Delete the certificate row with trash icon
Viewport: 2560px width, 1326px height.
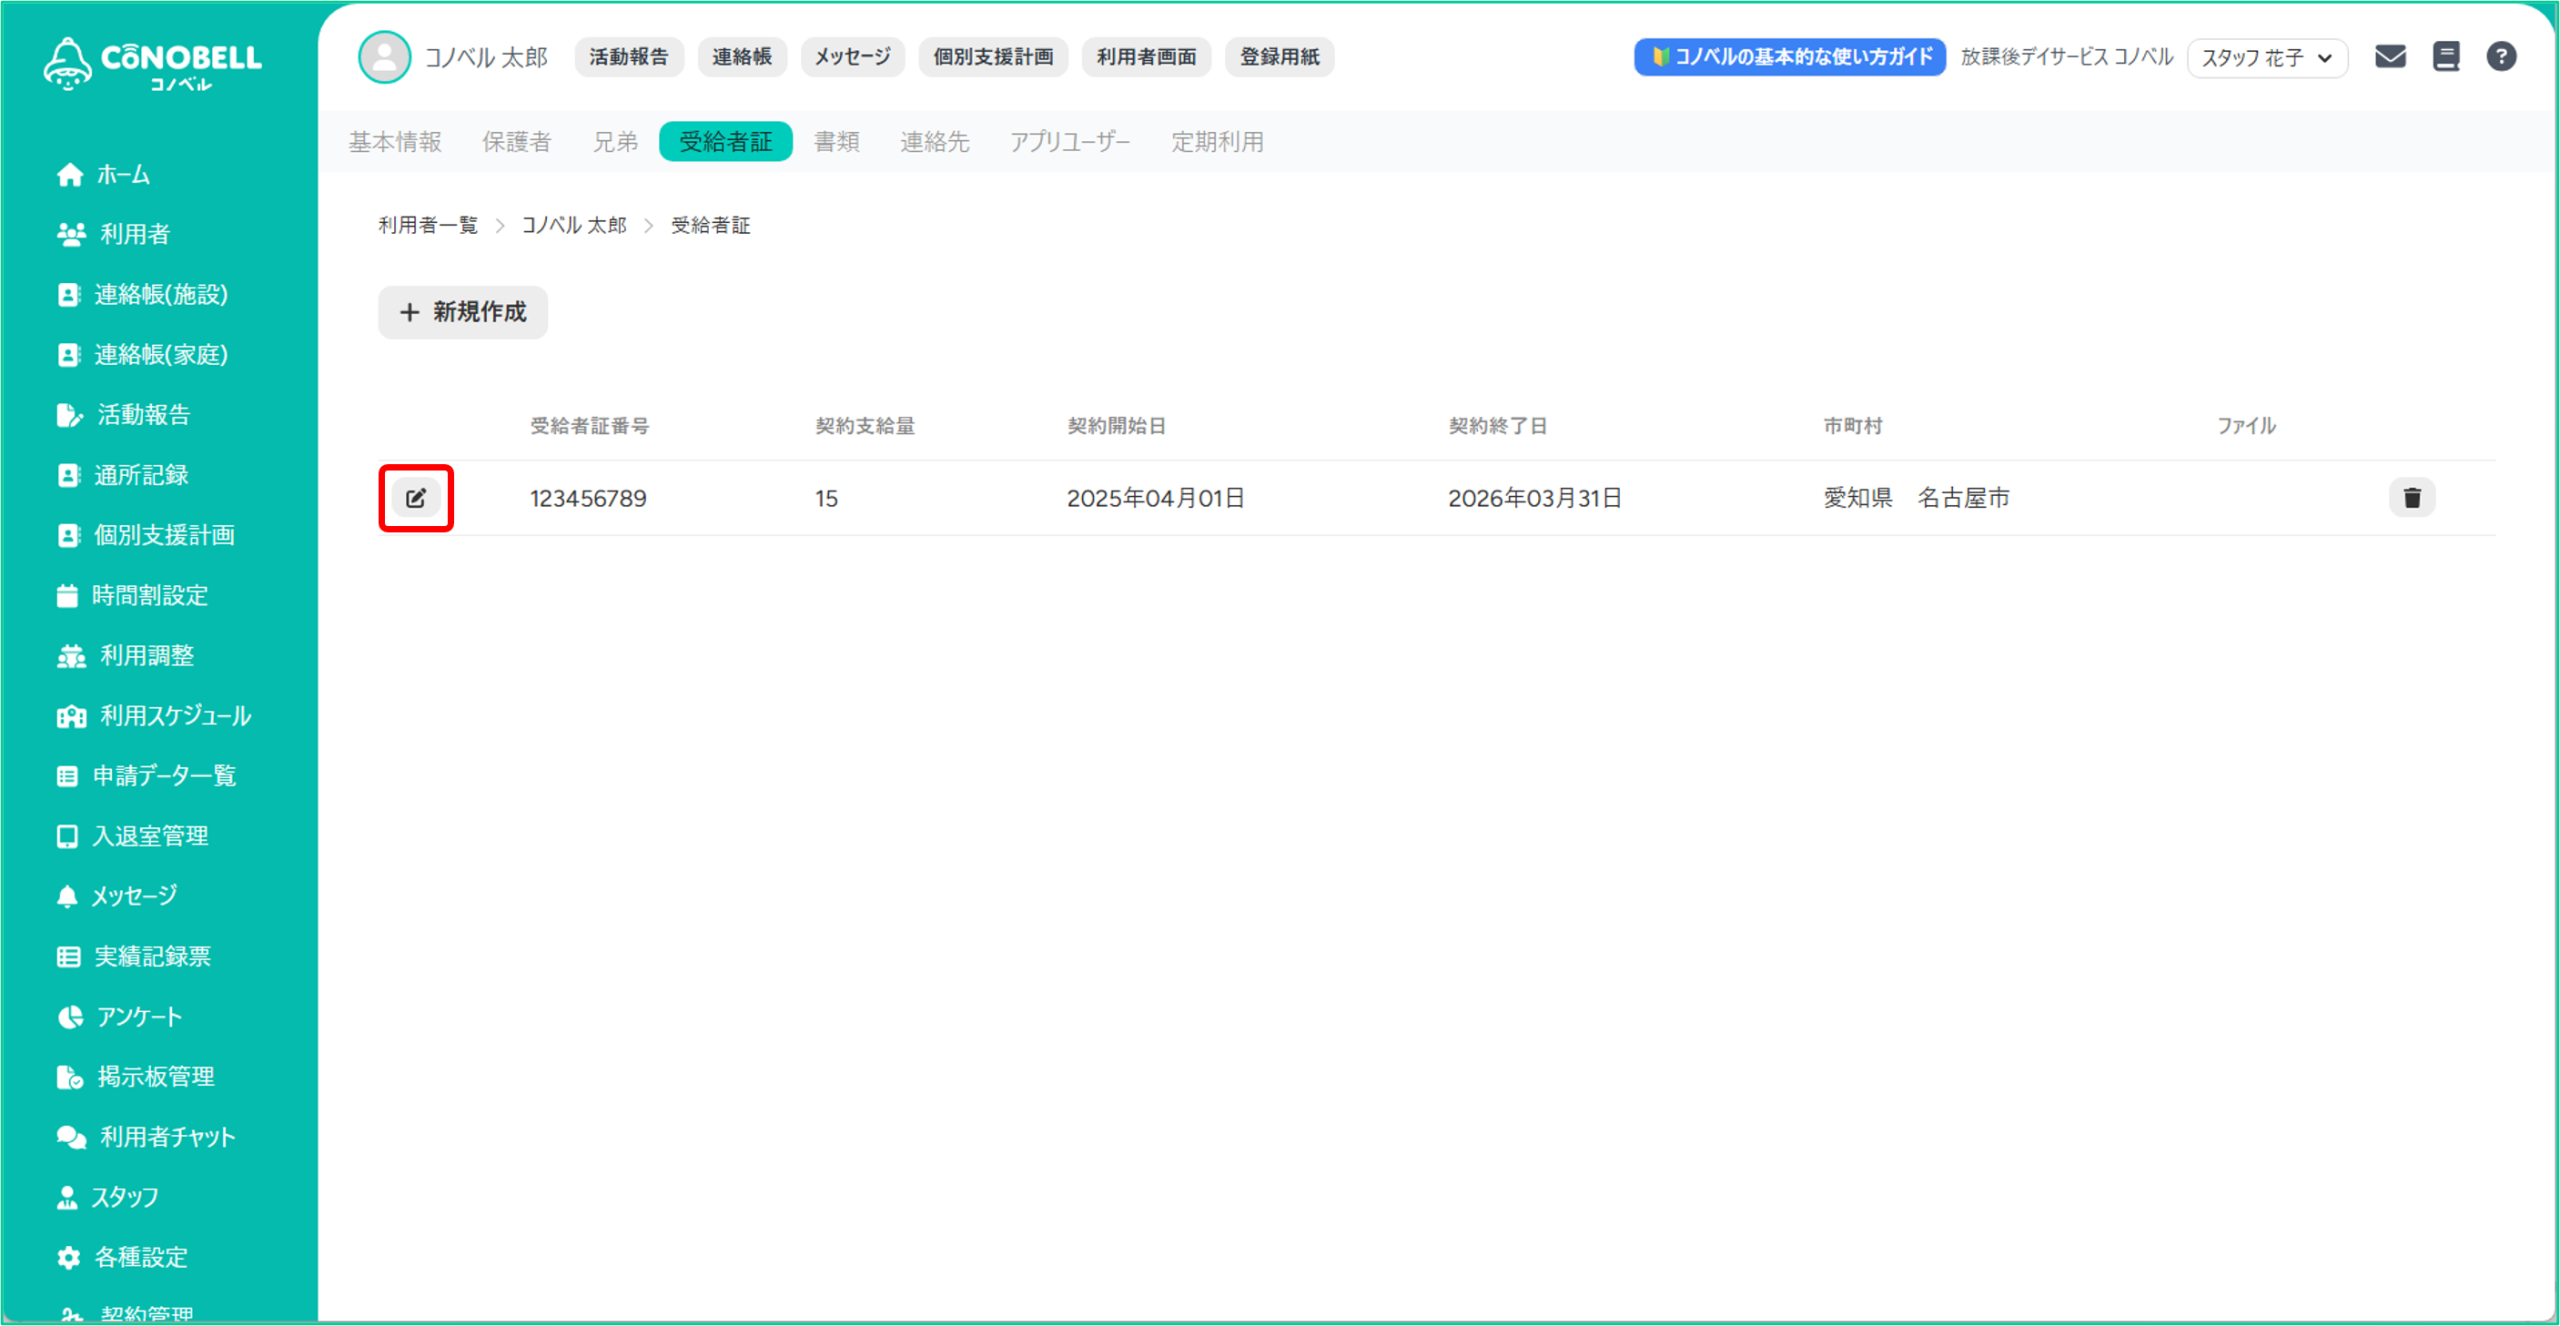click(x=2411, y=498)
